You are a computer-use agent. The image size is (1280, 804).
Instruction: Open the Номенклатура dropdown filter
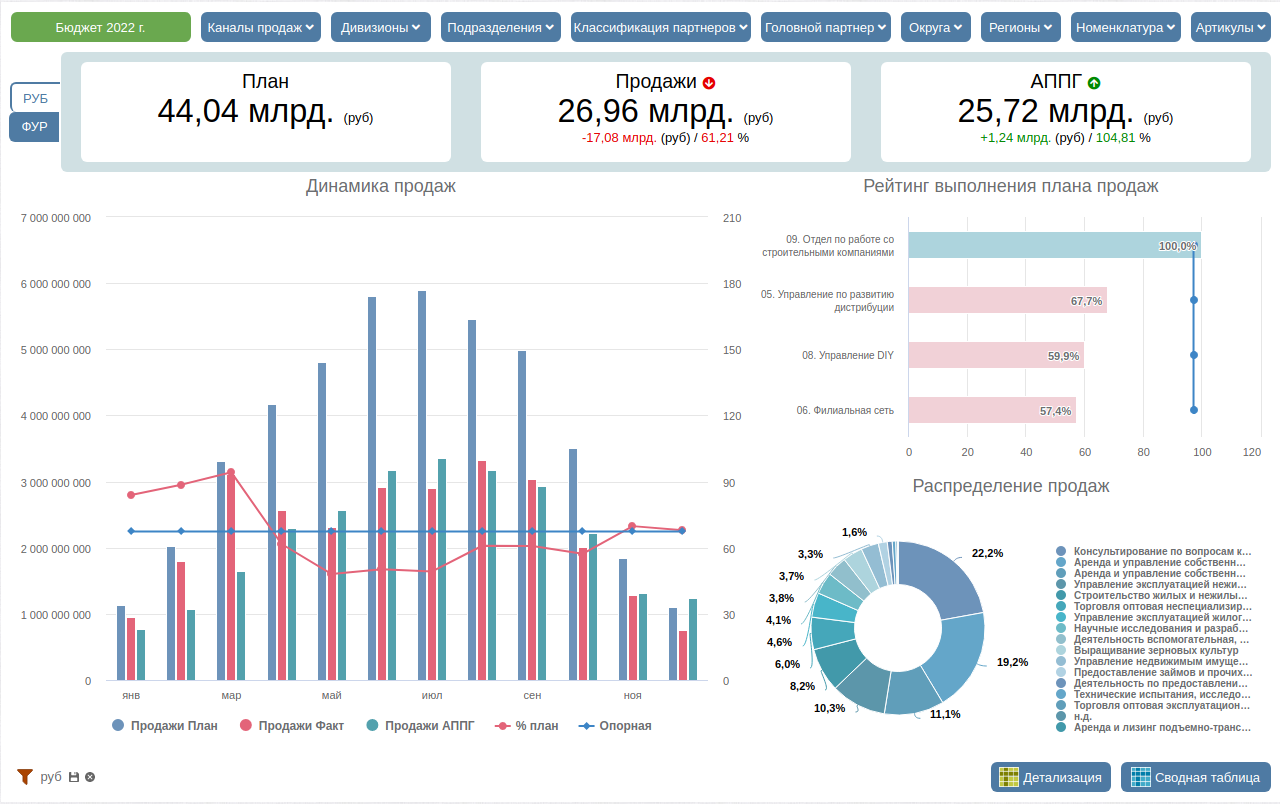click(x=1126, y=27)
